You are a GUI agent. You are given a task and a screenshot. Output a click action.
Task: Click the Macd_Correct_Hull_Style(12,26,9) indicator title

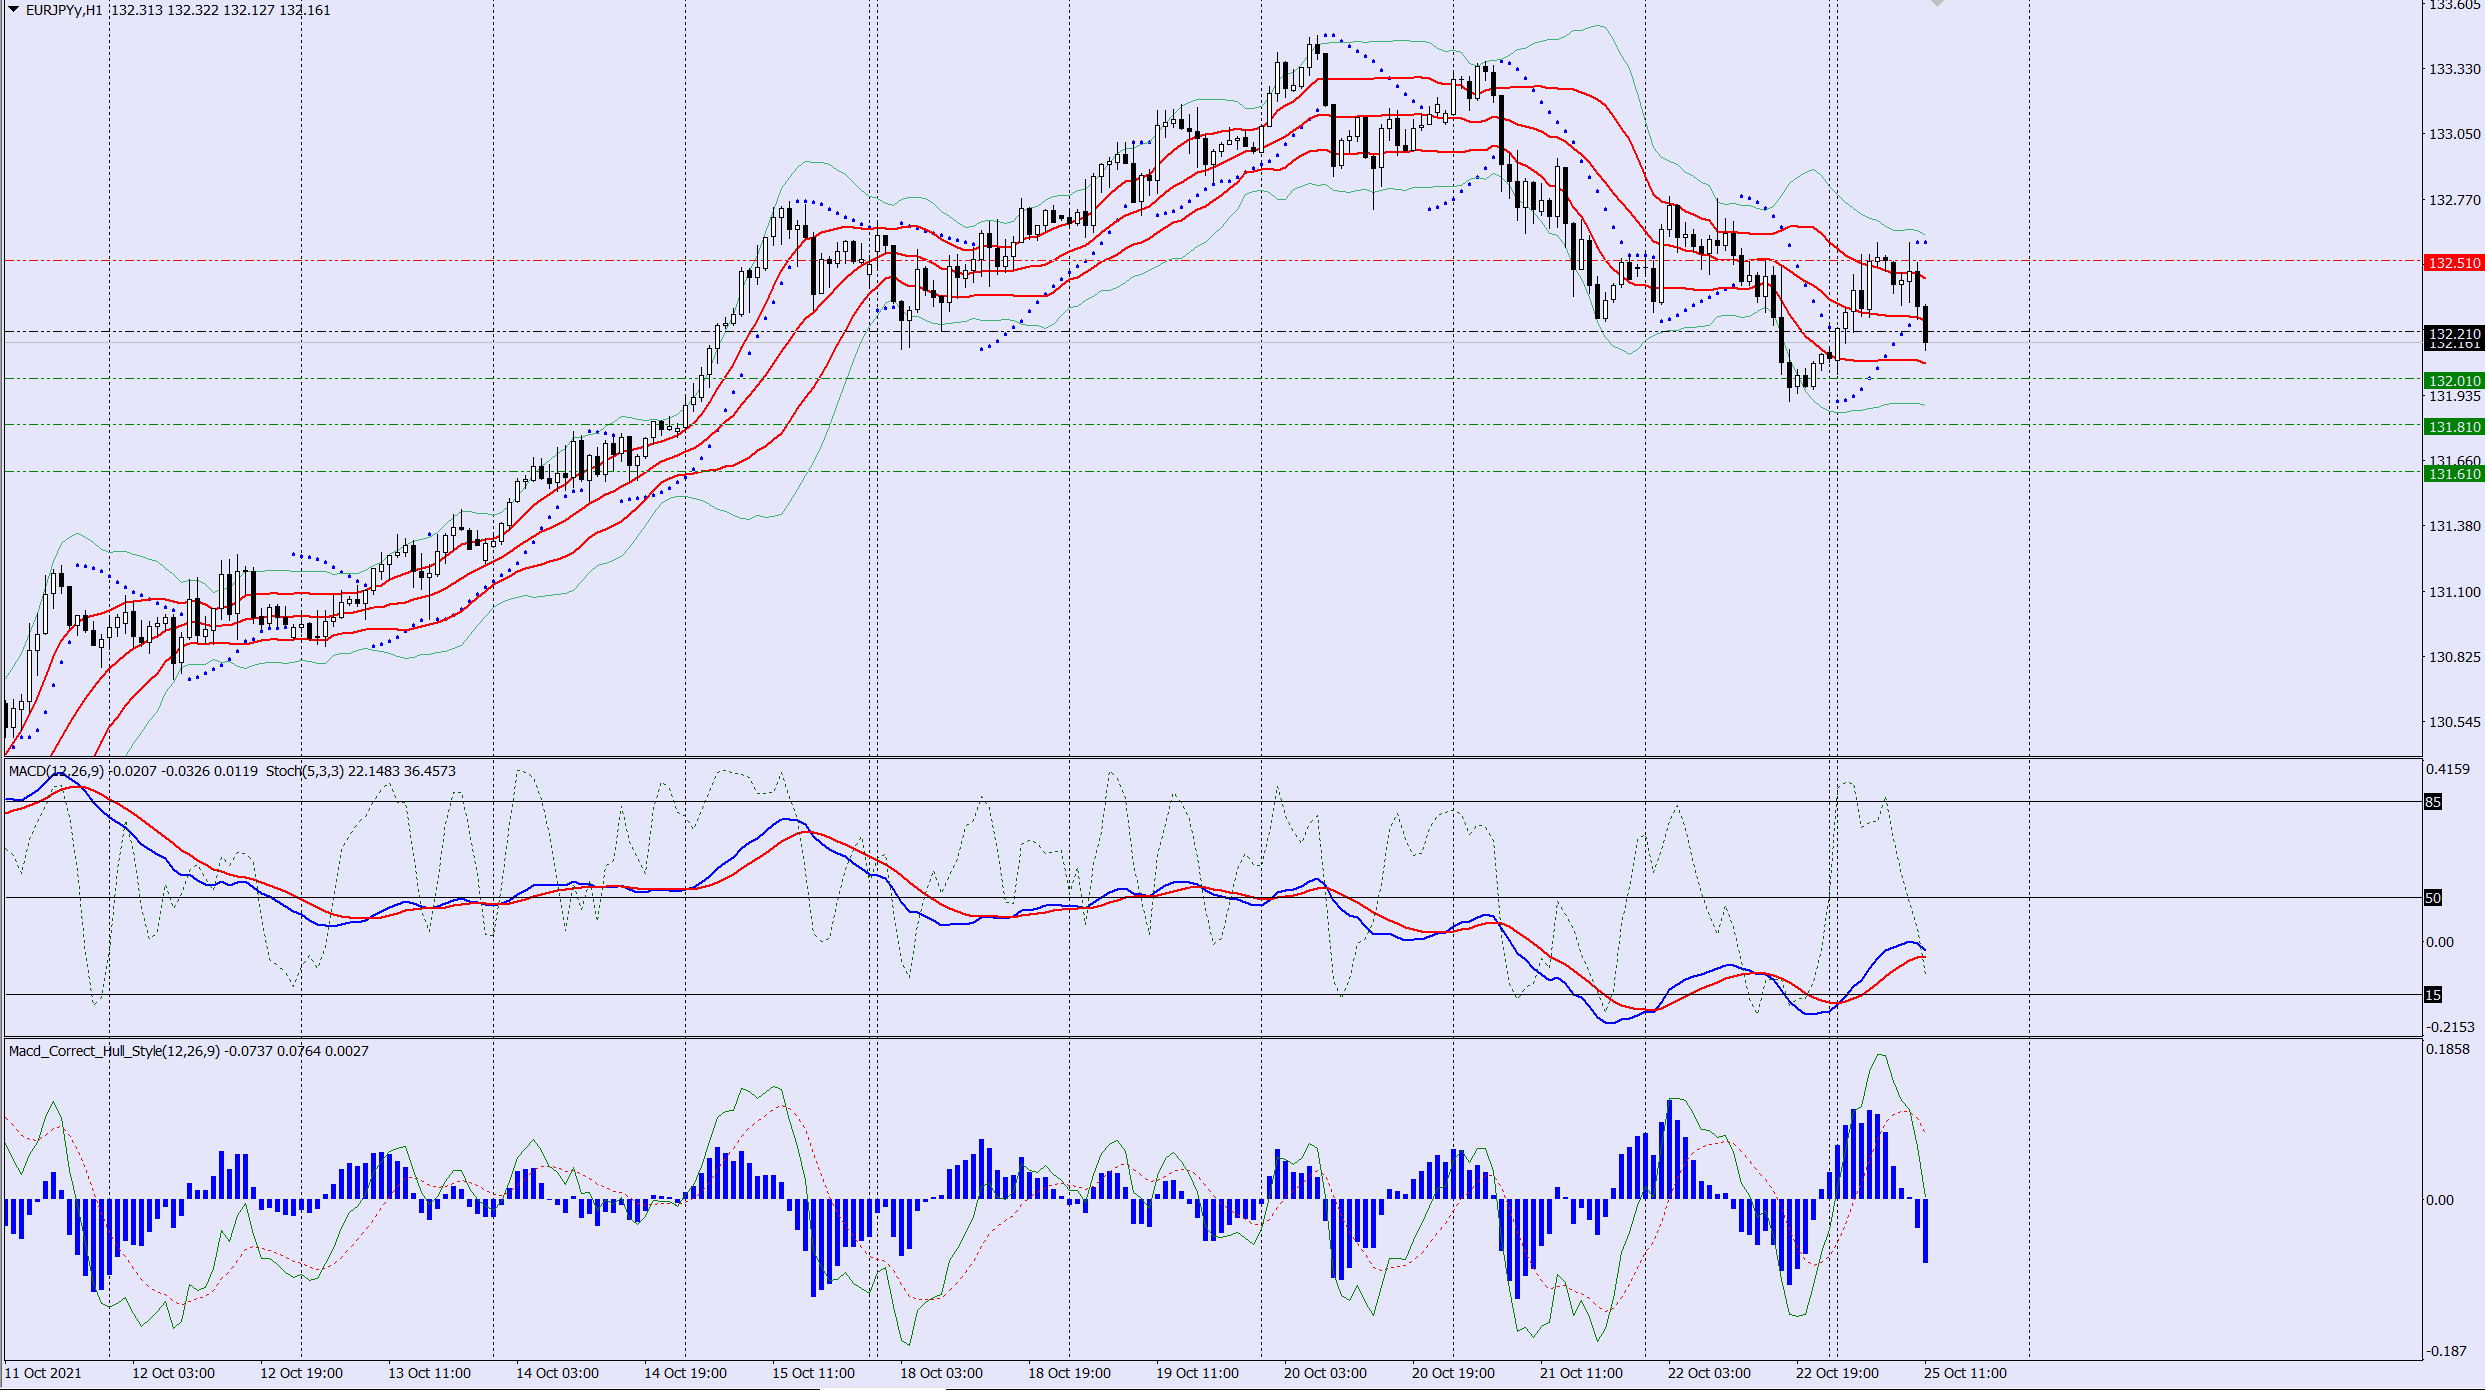coord(114,1051)
